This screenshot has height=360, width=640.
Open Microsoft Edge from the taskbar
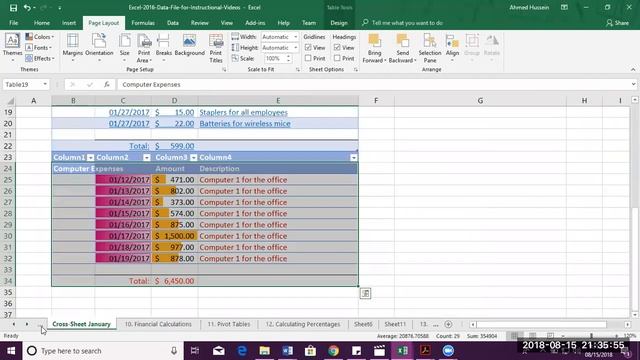(x=242, y=351)
